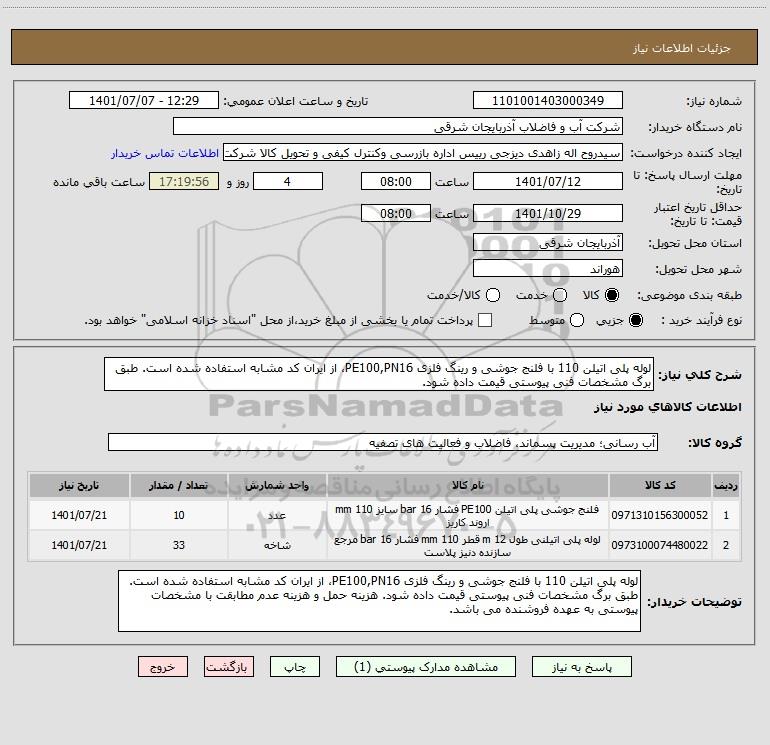
Task: Click the لوله پلی اتیلنی item name
Action: 467,545
